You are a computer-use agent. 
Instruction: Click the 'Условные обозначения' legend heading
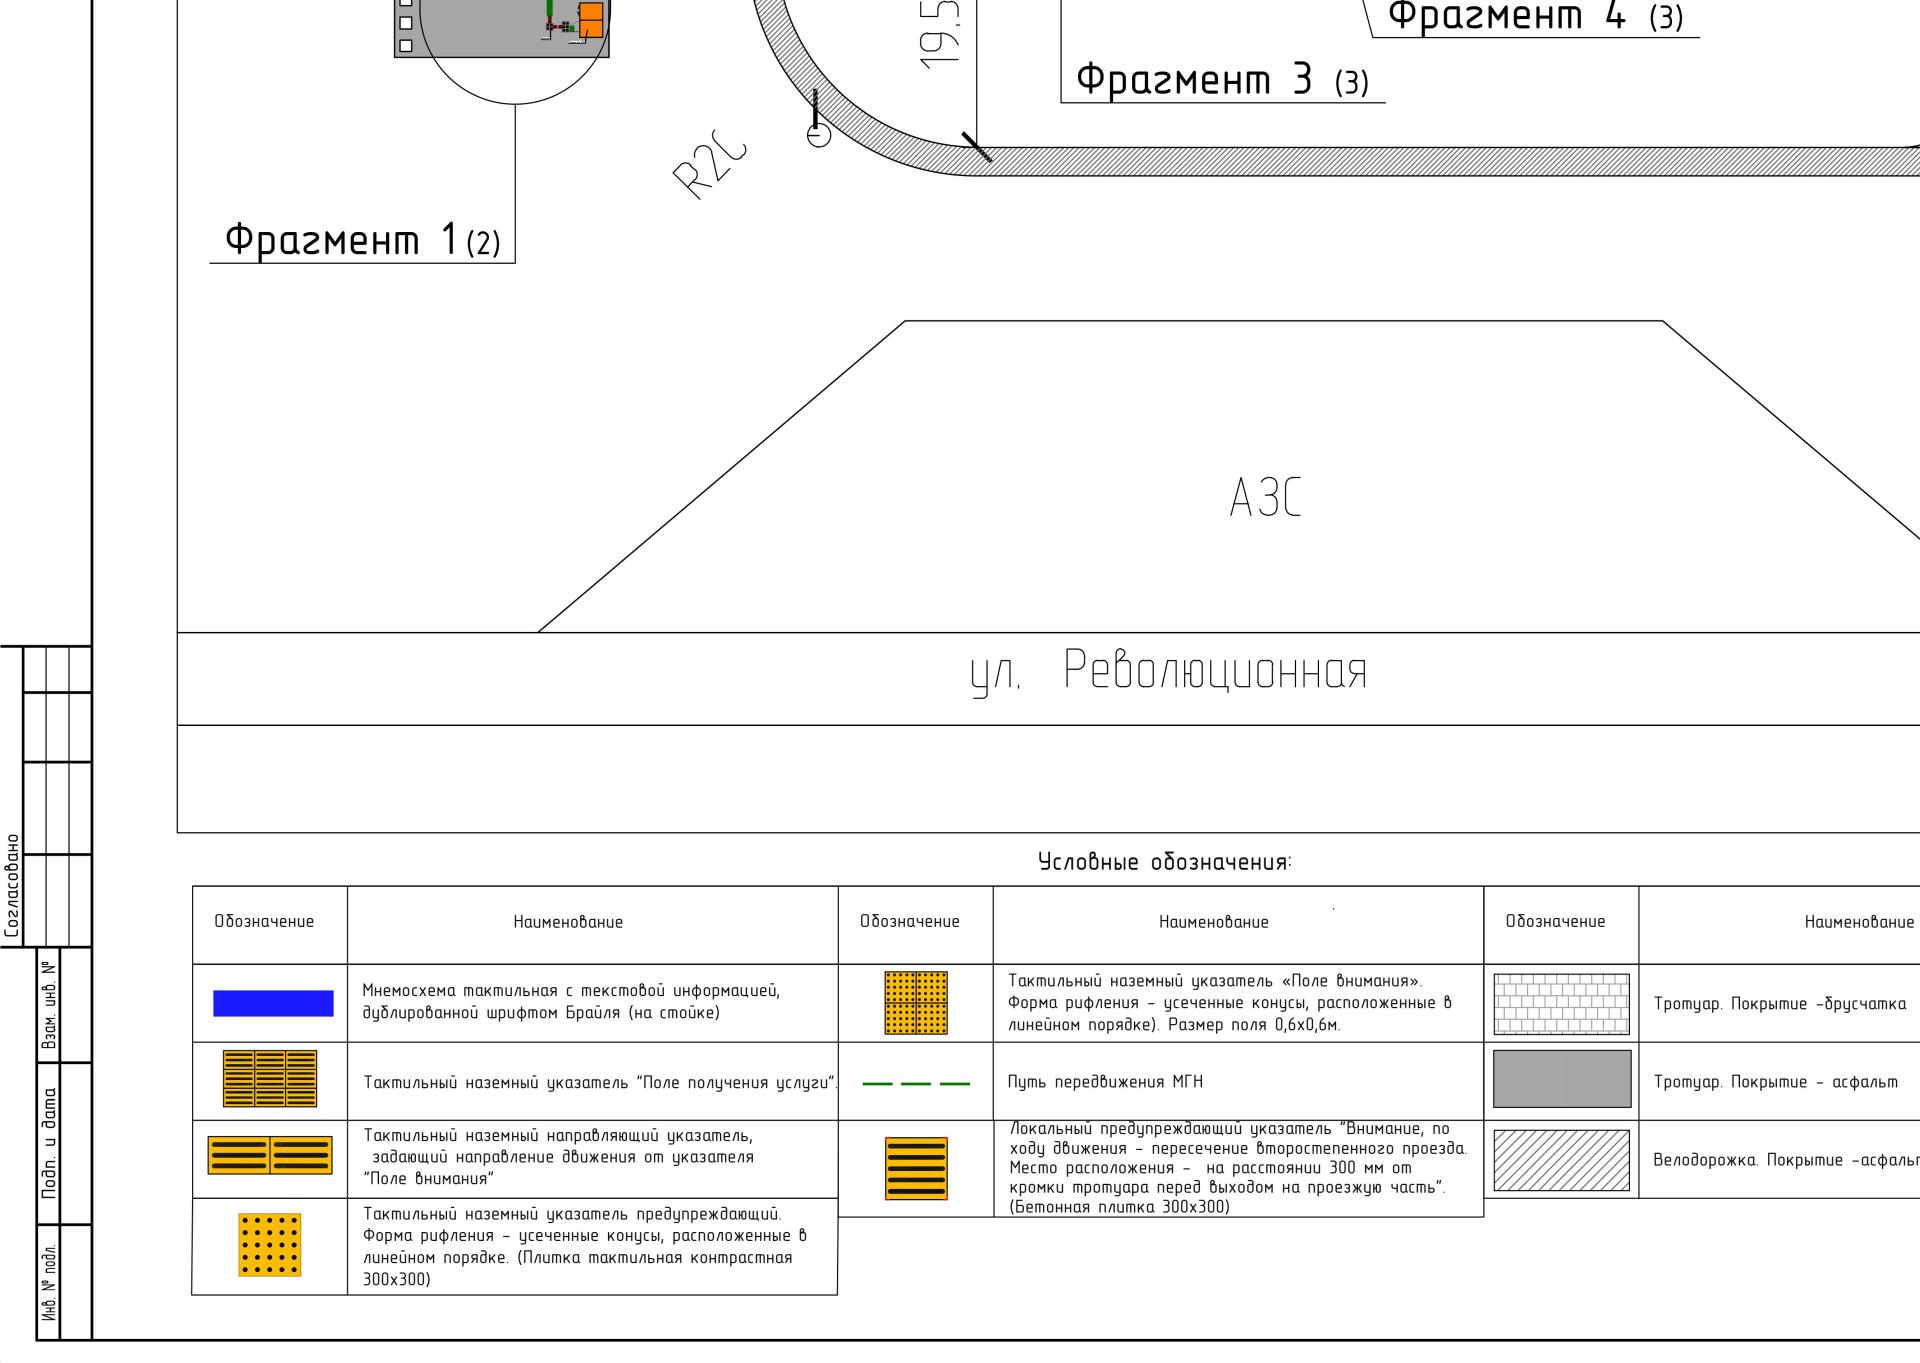(x=1165, y=862)
